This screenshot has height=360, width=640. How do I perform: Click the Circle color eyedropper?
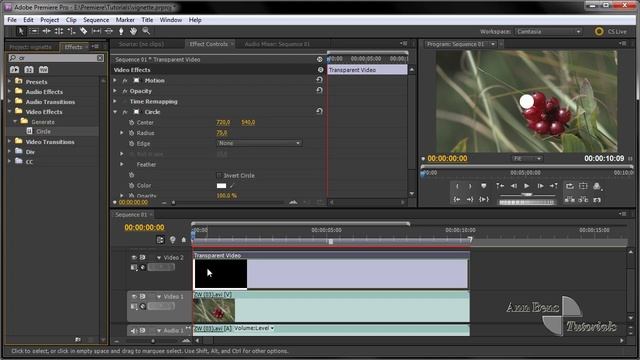[x=232, y=186]
